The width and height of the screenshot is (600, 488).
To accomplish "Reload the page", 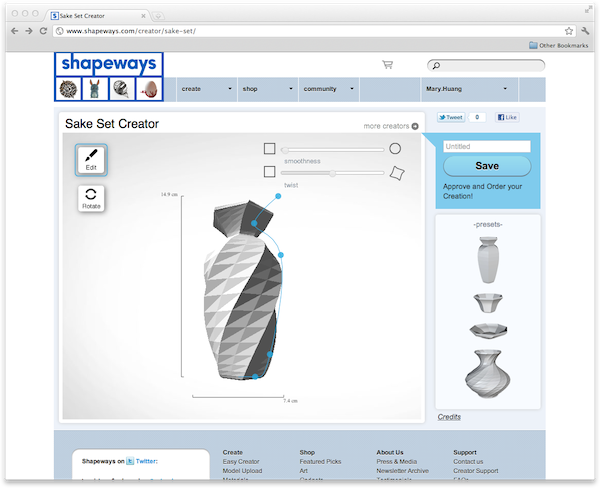I will pos(43,31).
